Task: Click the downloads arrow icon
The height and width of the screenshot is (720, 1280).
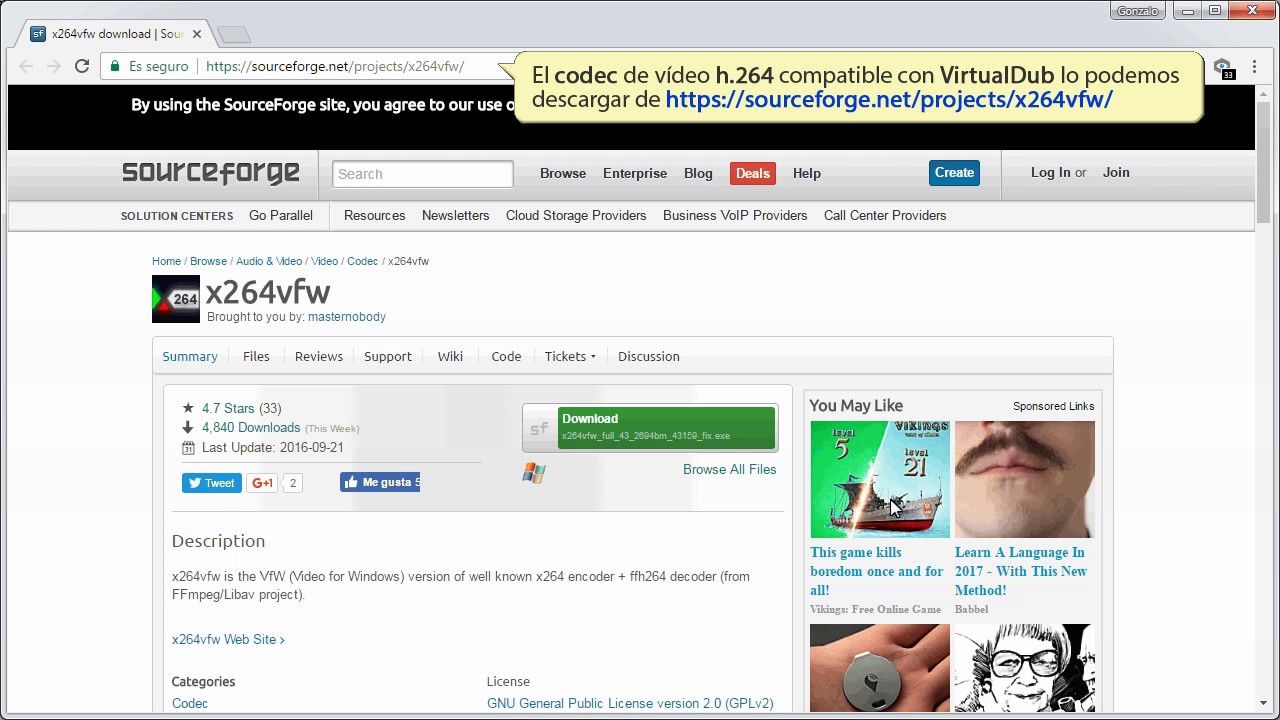Action: pyautogui.click(x=188, y=428)
